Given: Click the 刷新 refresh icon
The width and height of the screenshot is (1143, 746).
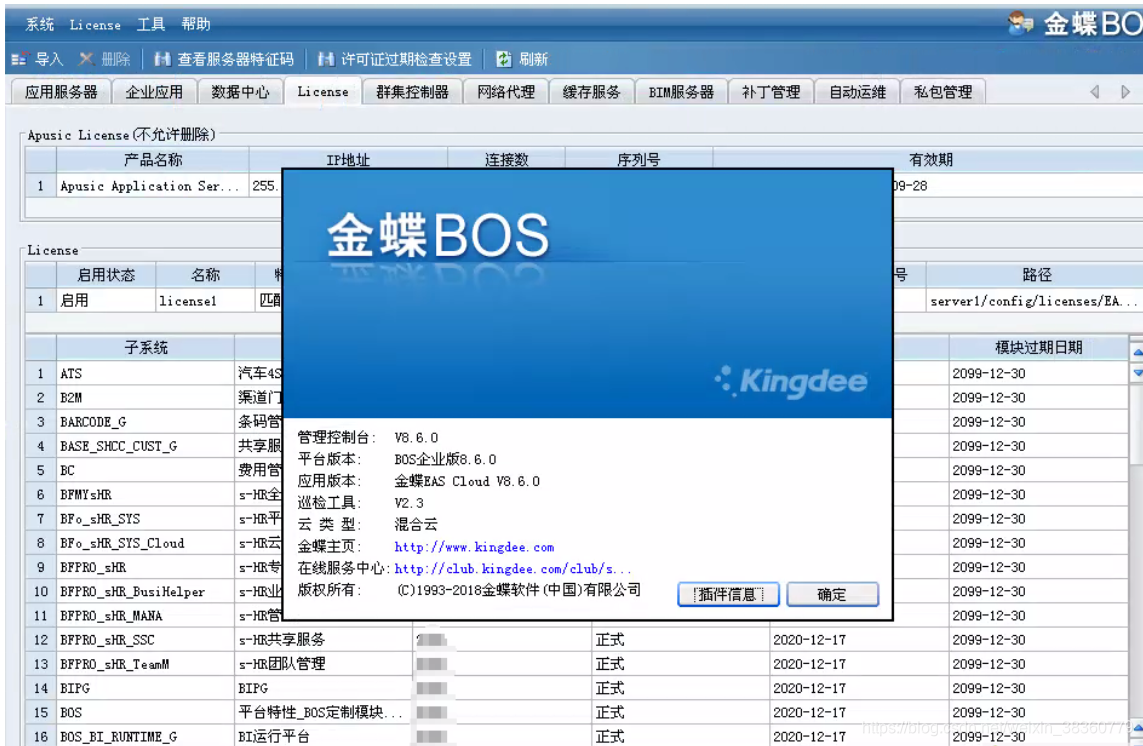Looking at the screenshot, I should [x=504, y=59].
